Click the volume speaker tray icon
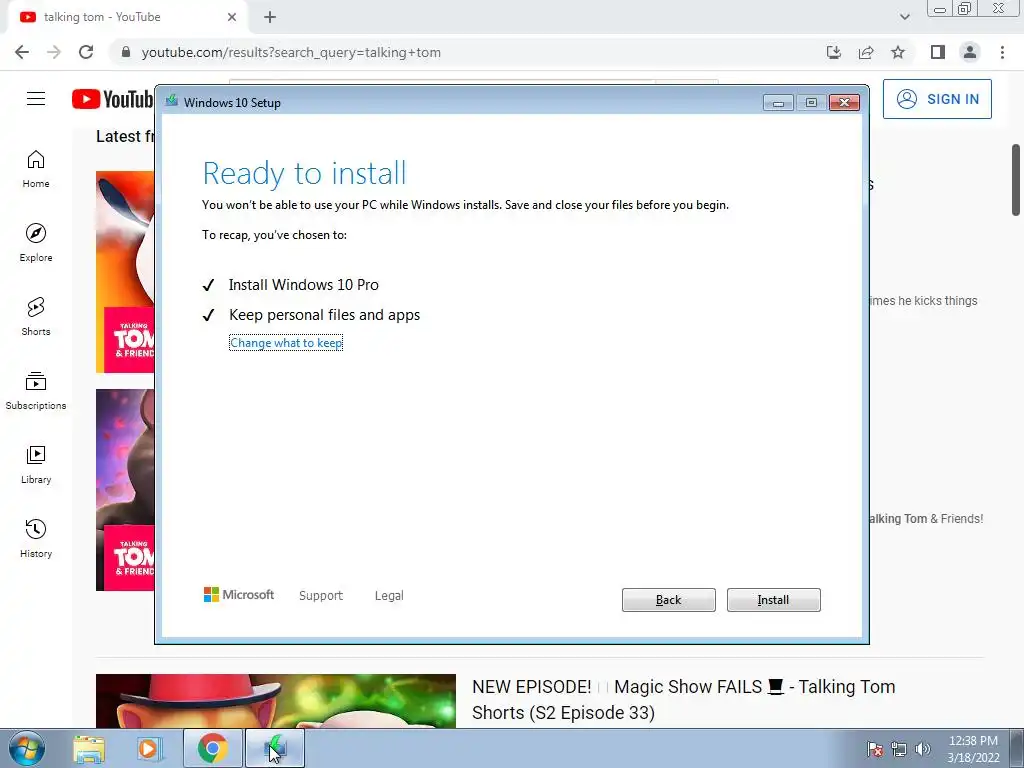Viewport: 1024px width, 768px height. [922, 749]
